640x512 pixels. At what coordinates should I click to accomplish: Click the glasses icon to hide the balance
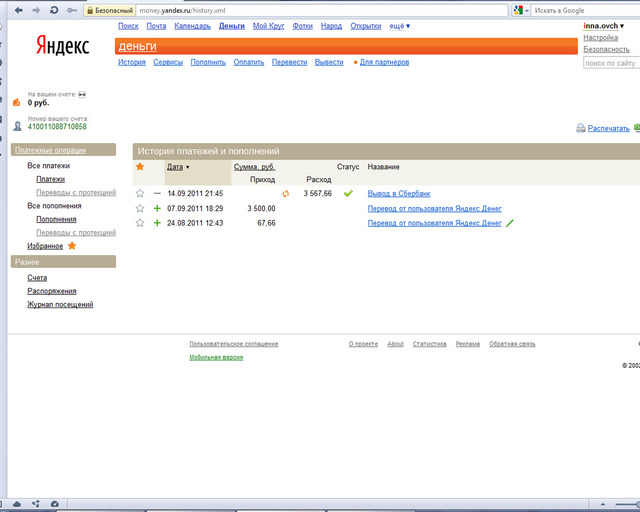(82, 94)
